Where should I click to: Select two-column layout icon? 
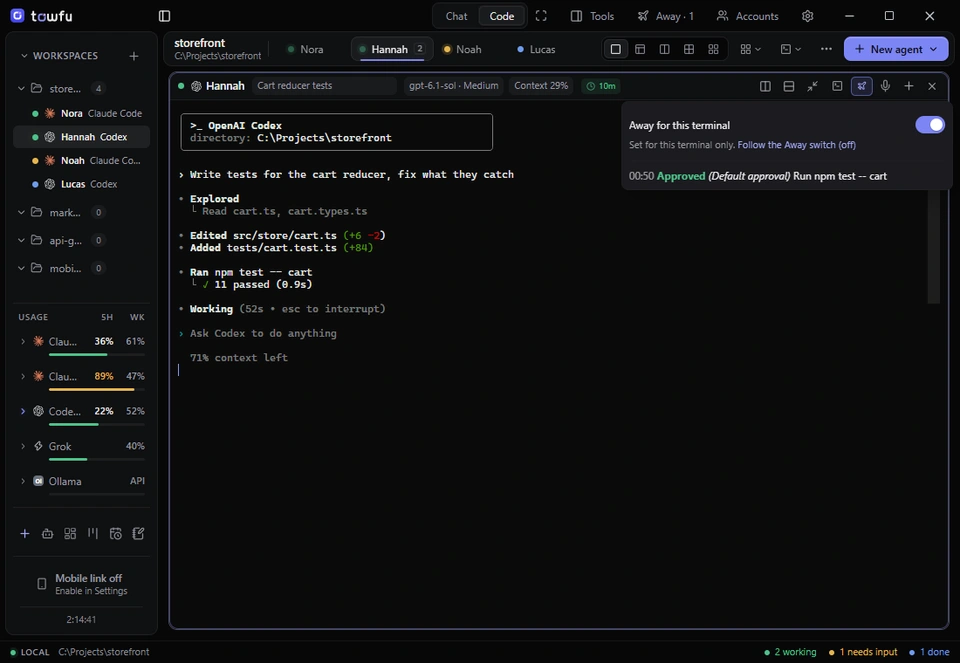click(x=664, y=49)
